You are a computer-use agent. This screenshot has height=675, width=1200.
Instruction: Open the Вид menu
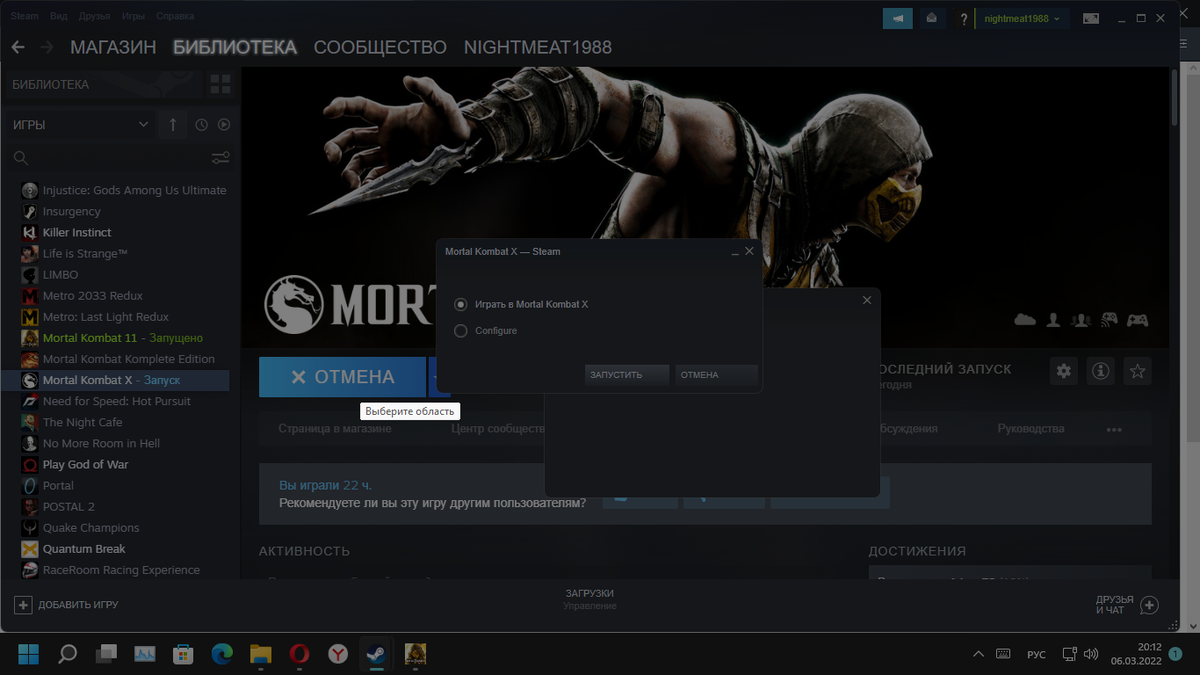click(58, 16)
